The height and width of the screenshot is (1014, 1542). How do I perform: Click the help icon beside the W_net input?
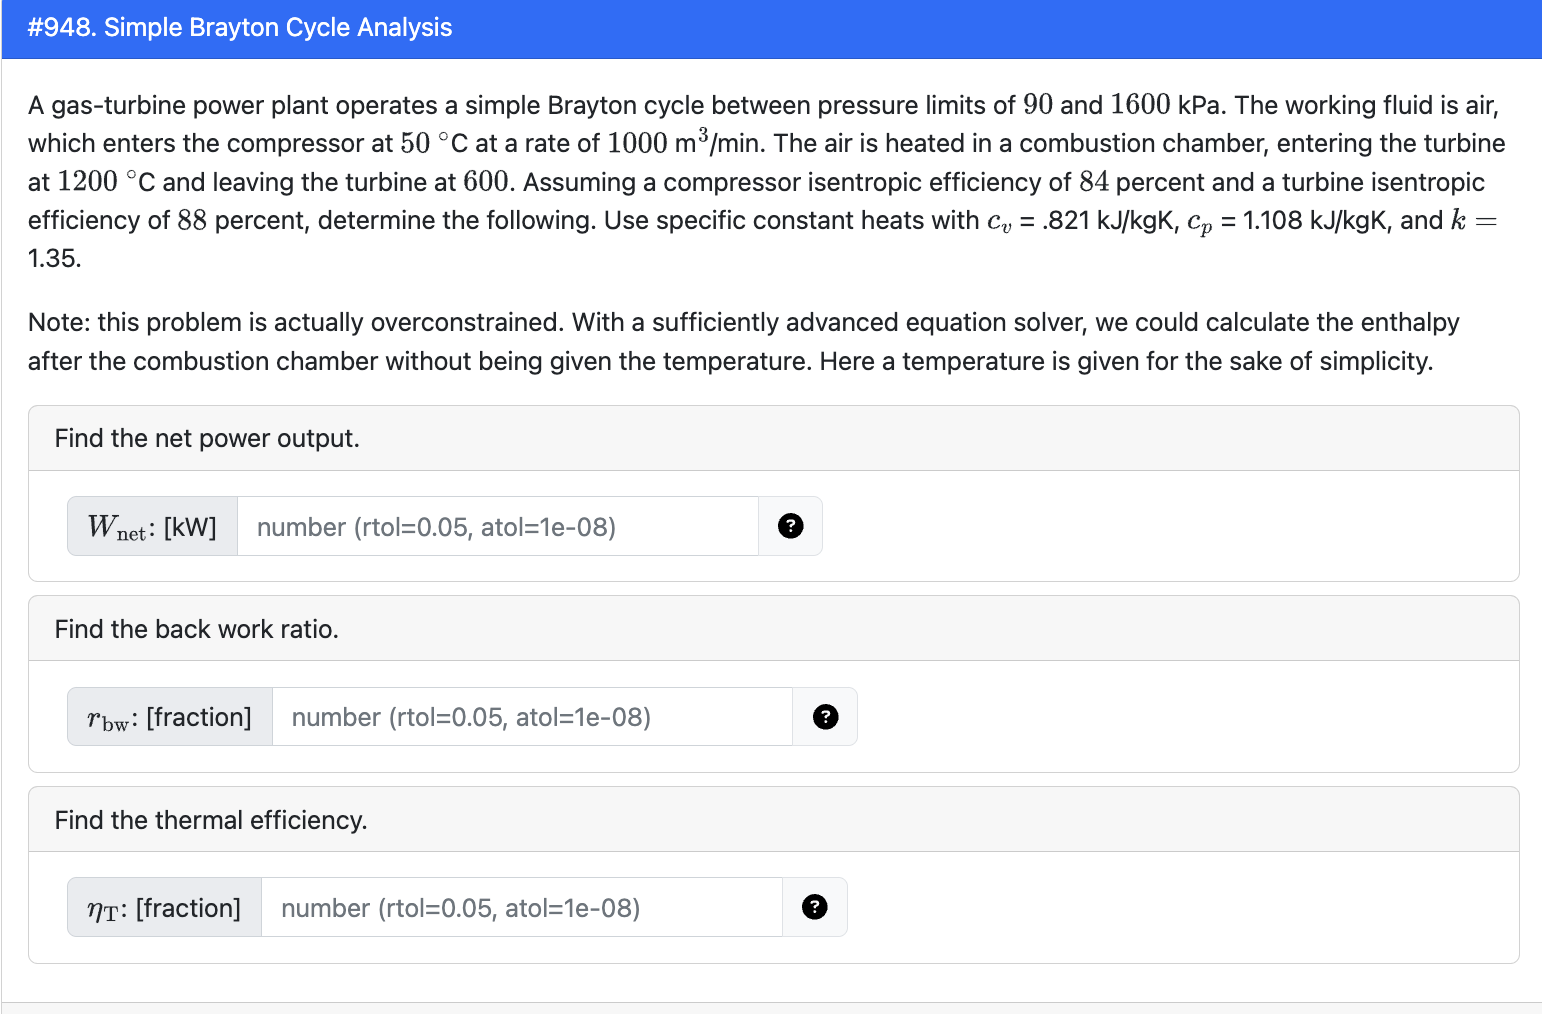(790, 526)
